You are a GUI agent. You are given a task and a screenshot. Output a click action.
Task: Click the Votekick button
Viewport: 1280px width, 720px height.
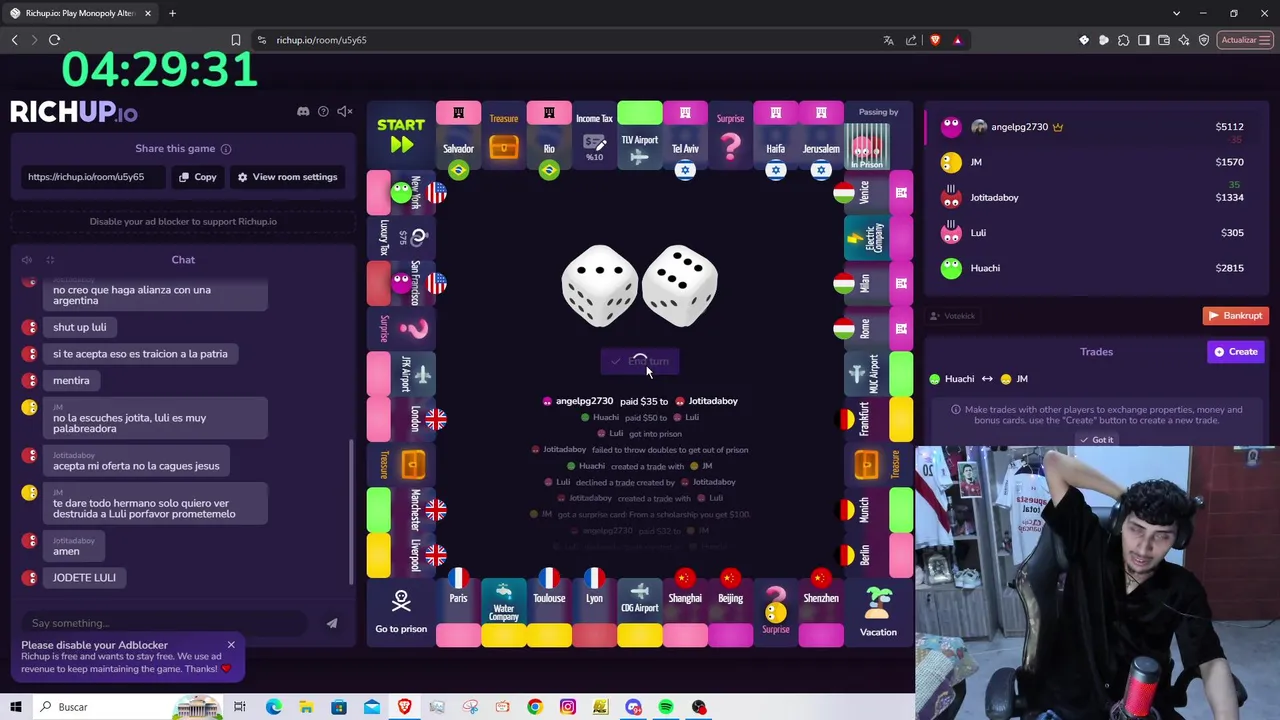(x=953, y=316)
